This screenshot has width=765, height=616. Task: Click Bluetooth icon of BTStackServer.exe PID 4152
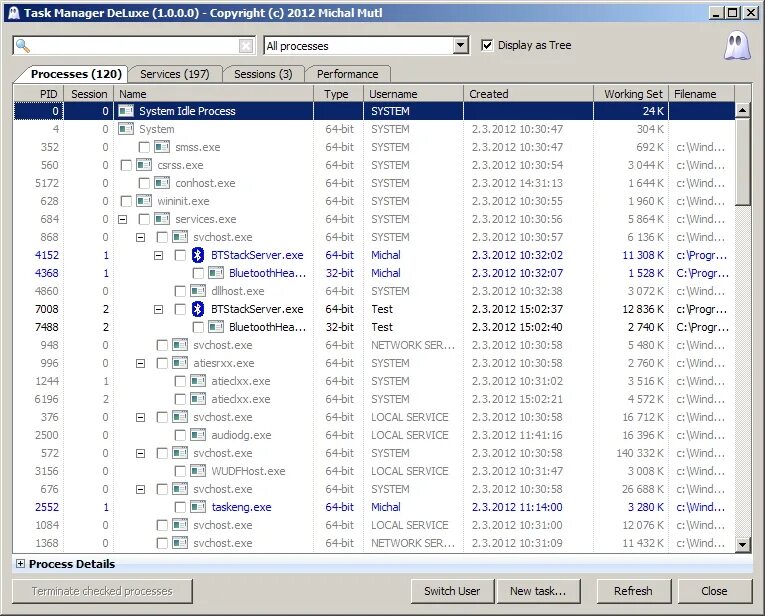[198, 255]
